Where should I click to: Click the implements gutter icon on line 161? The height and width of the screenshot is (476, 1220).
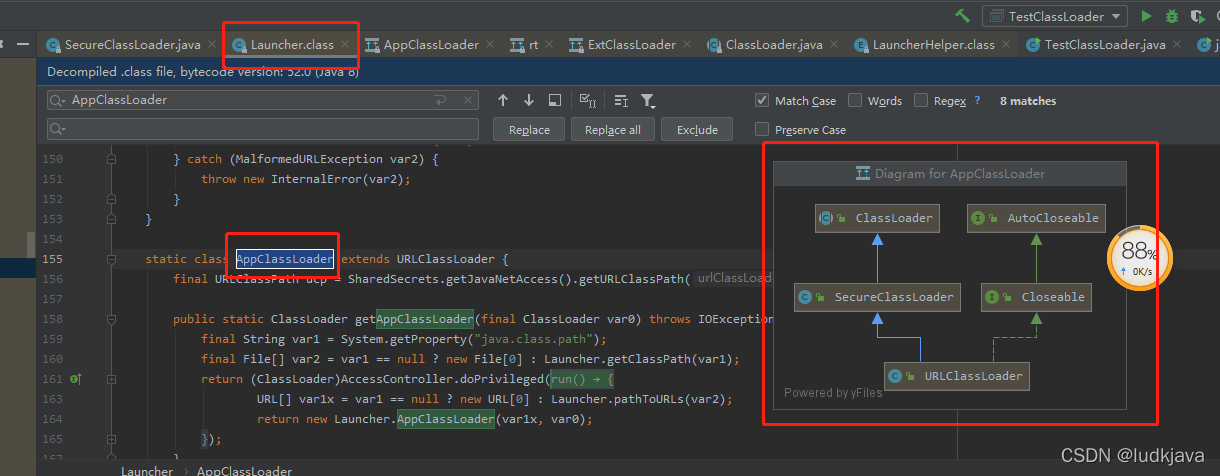74,379
